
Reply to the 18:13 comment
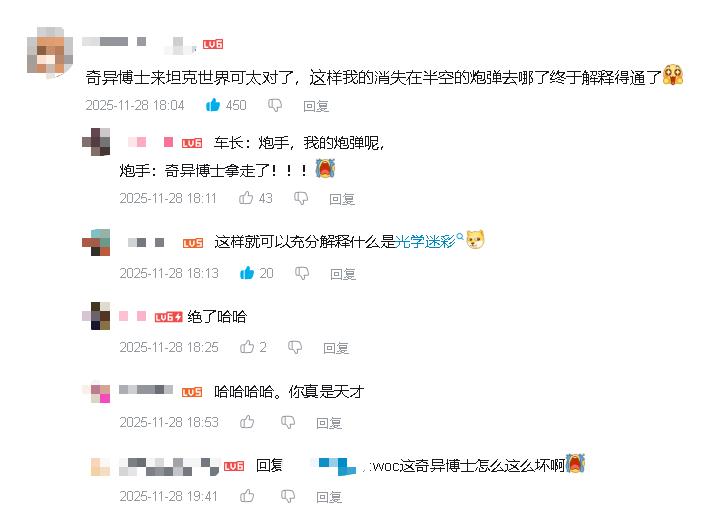click(x=343, y=274)
